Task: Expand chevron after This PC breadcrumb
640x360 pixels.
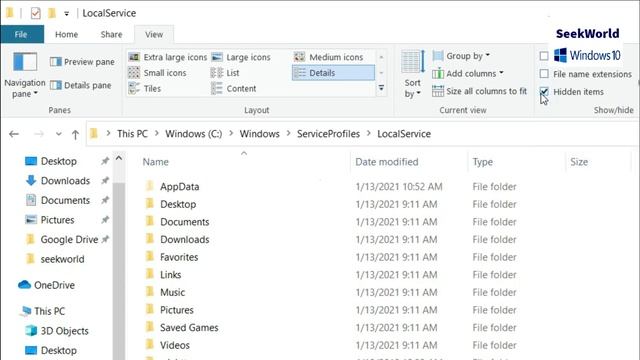Action: (x=157, y=134)
